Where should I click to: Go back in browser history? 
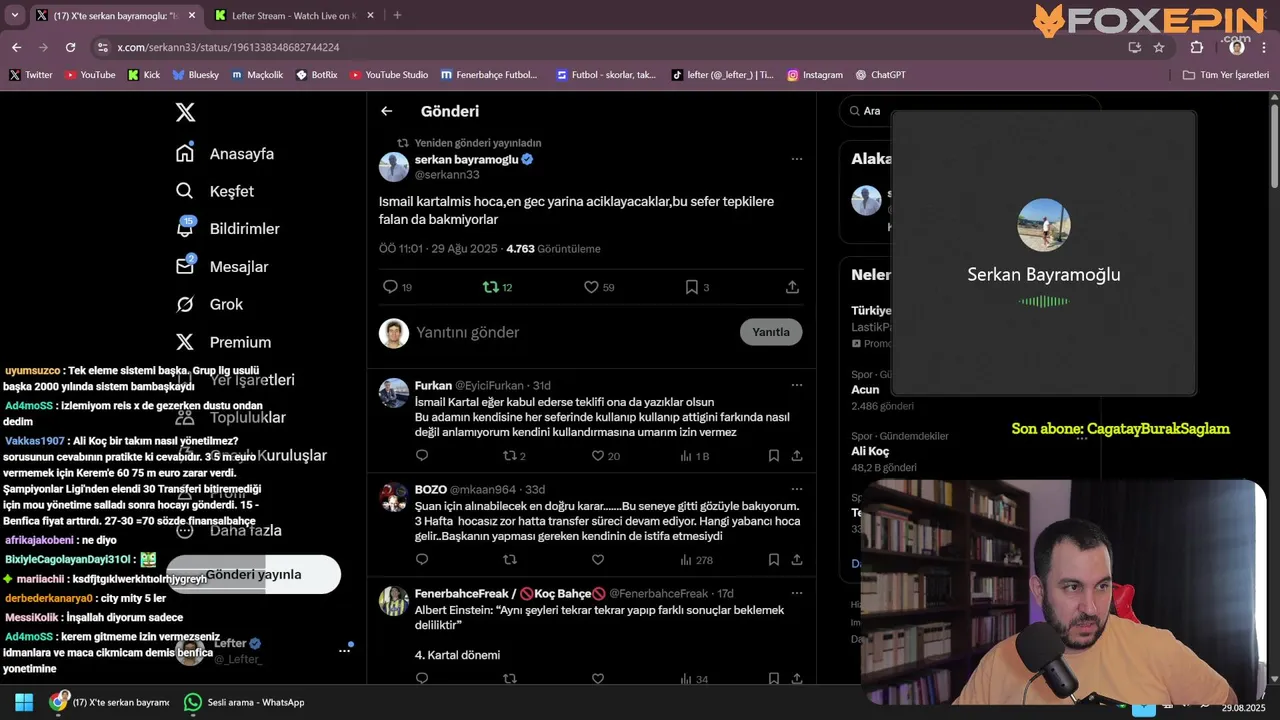pos(16,47)
